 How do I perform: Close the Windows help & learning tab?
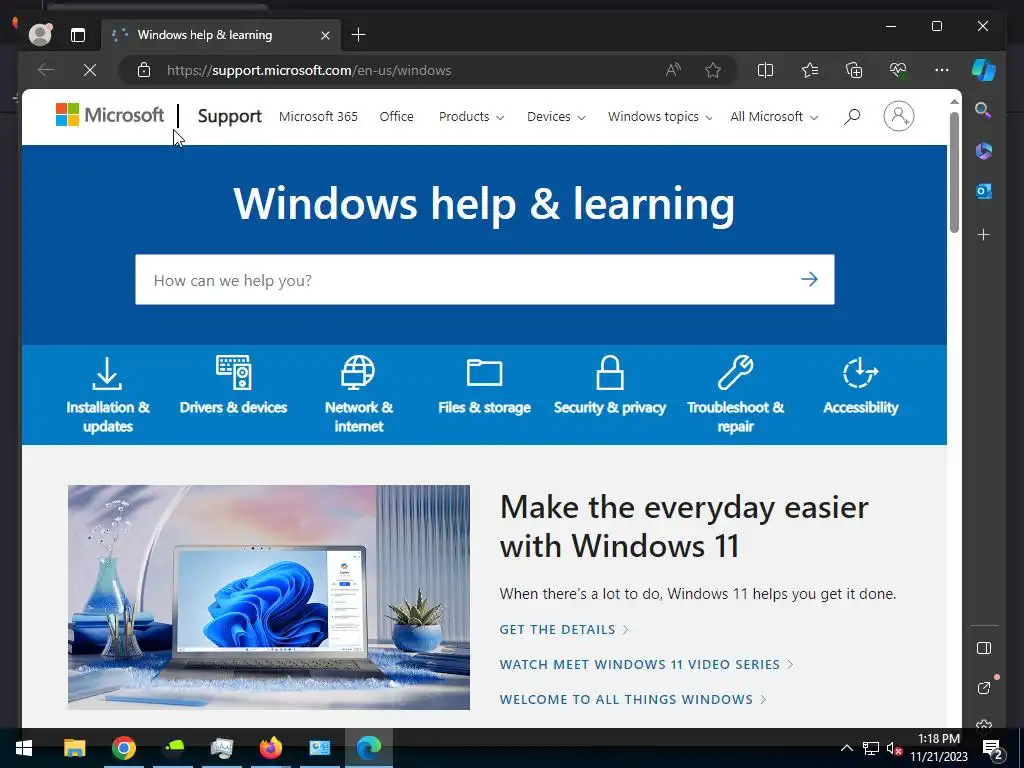(325, 35)
